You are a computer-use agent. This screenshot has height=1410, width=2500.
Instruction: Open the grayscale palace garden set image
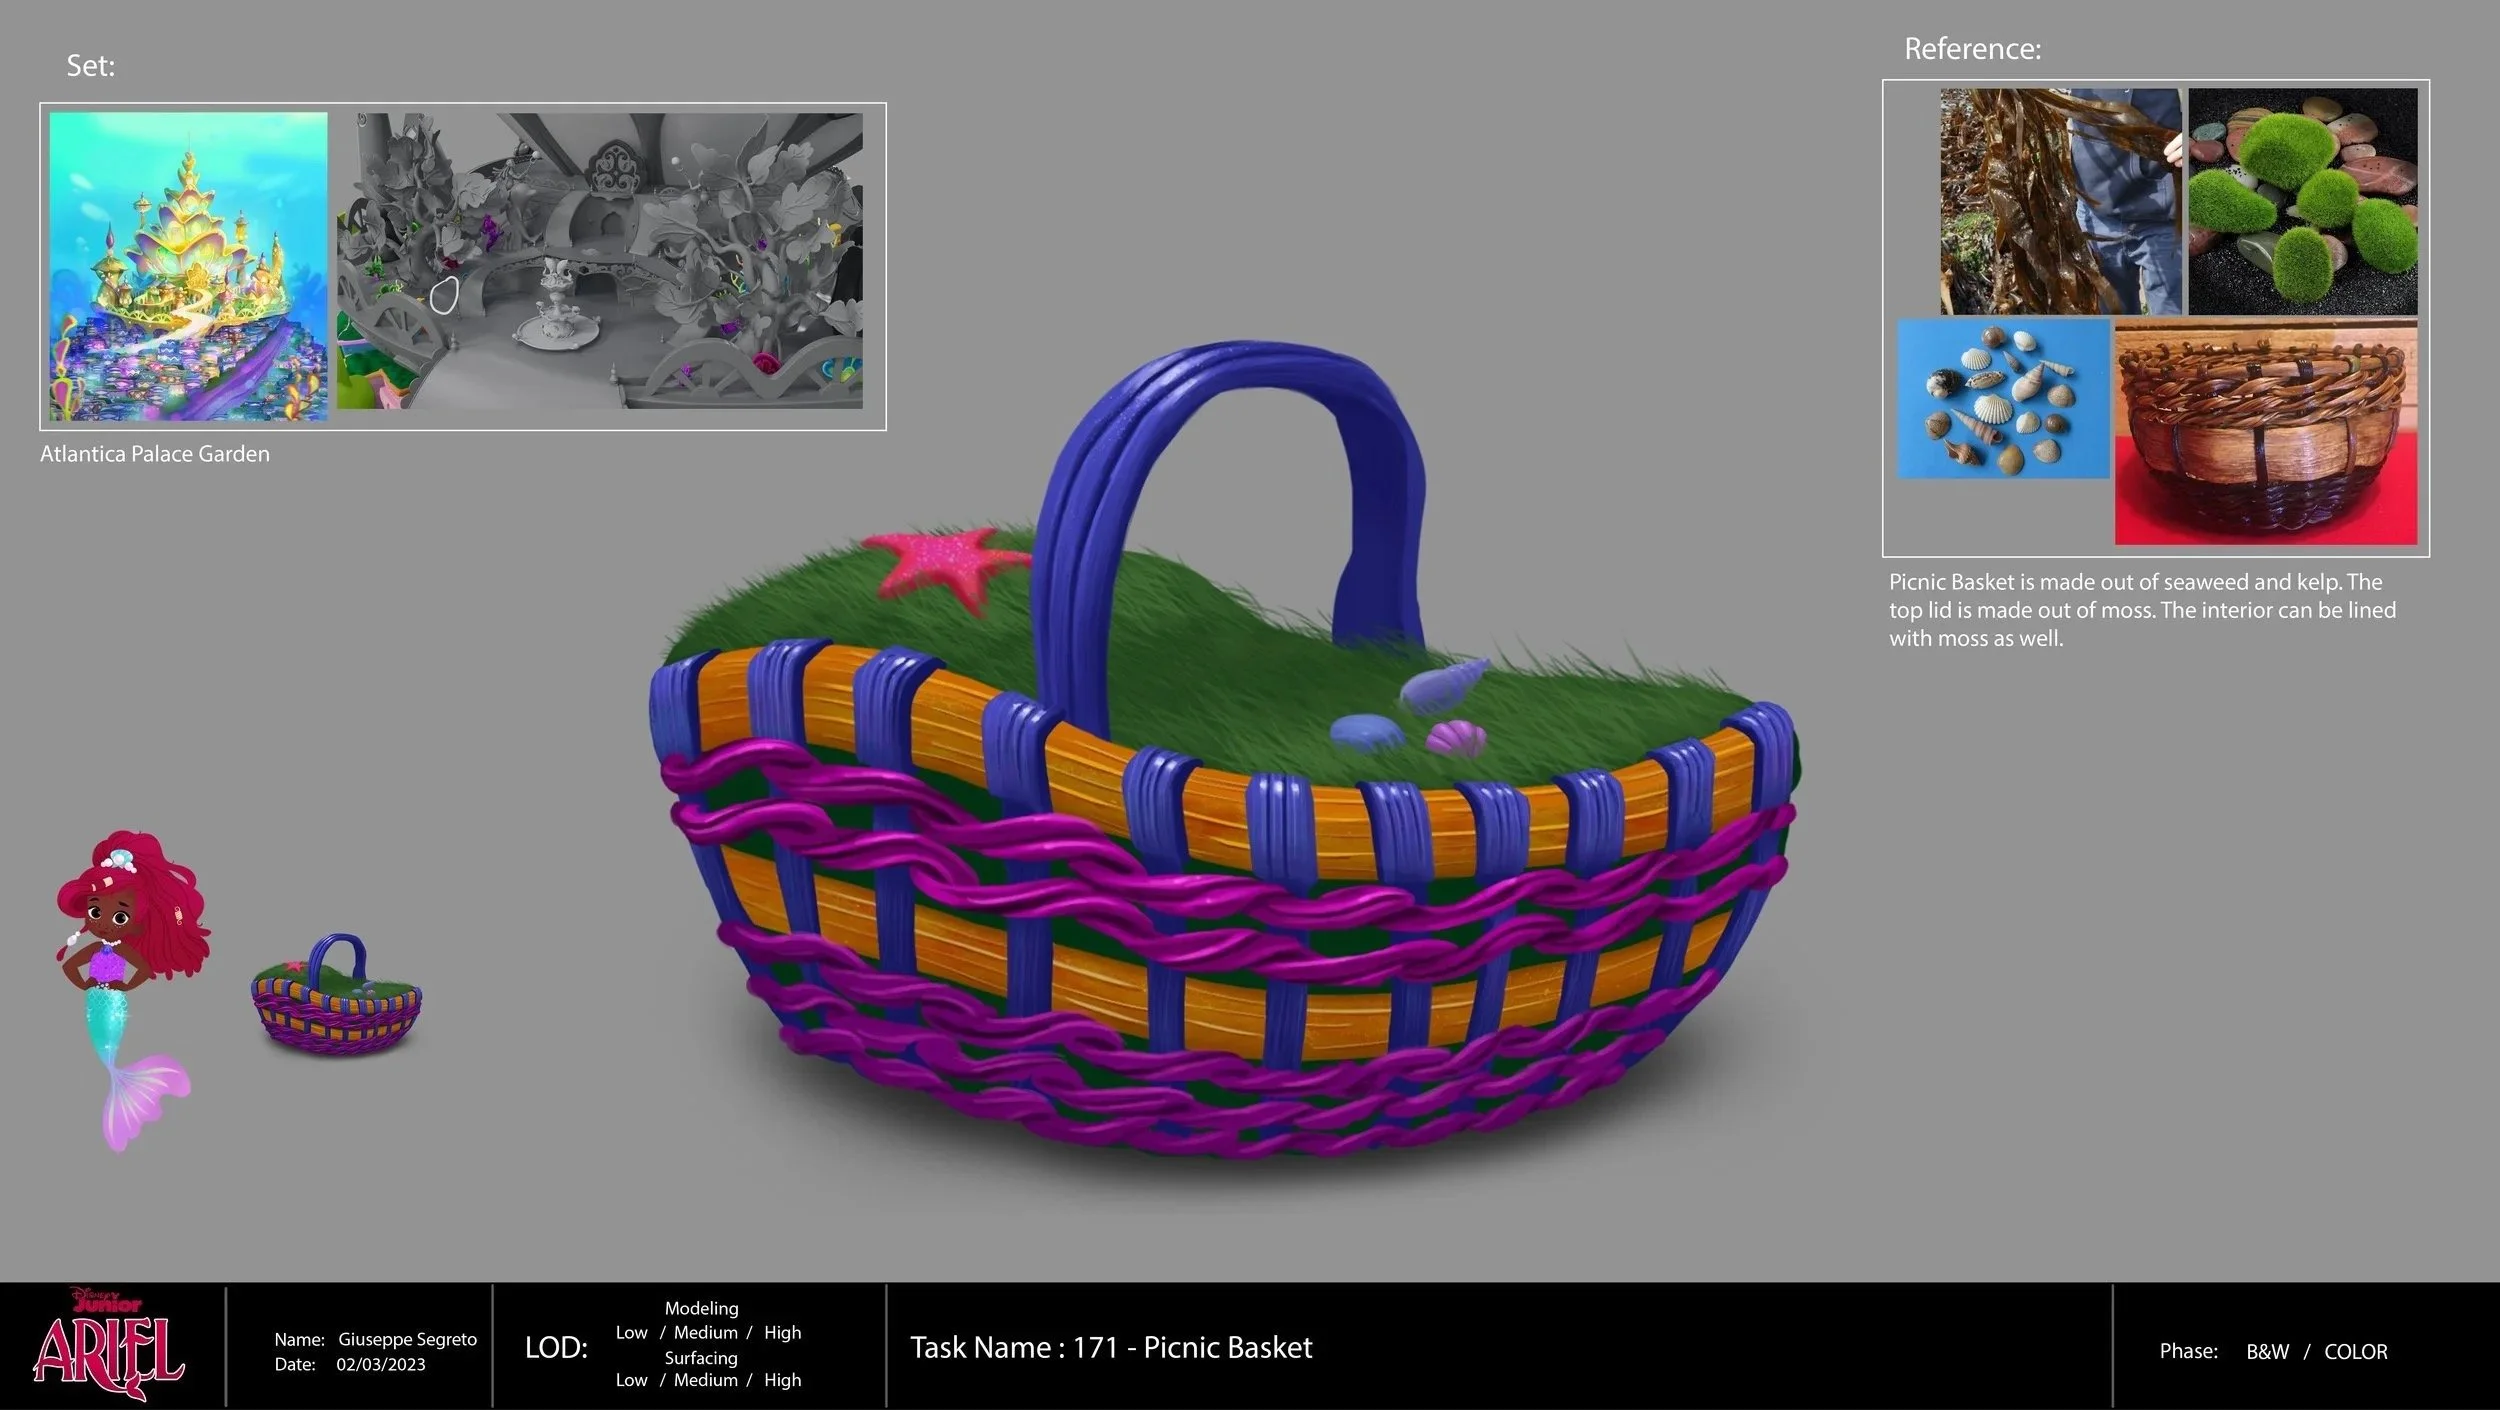pyautogui.click(x=600, y=260)
